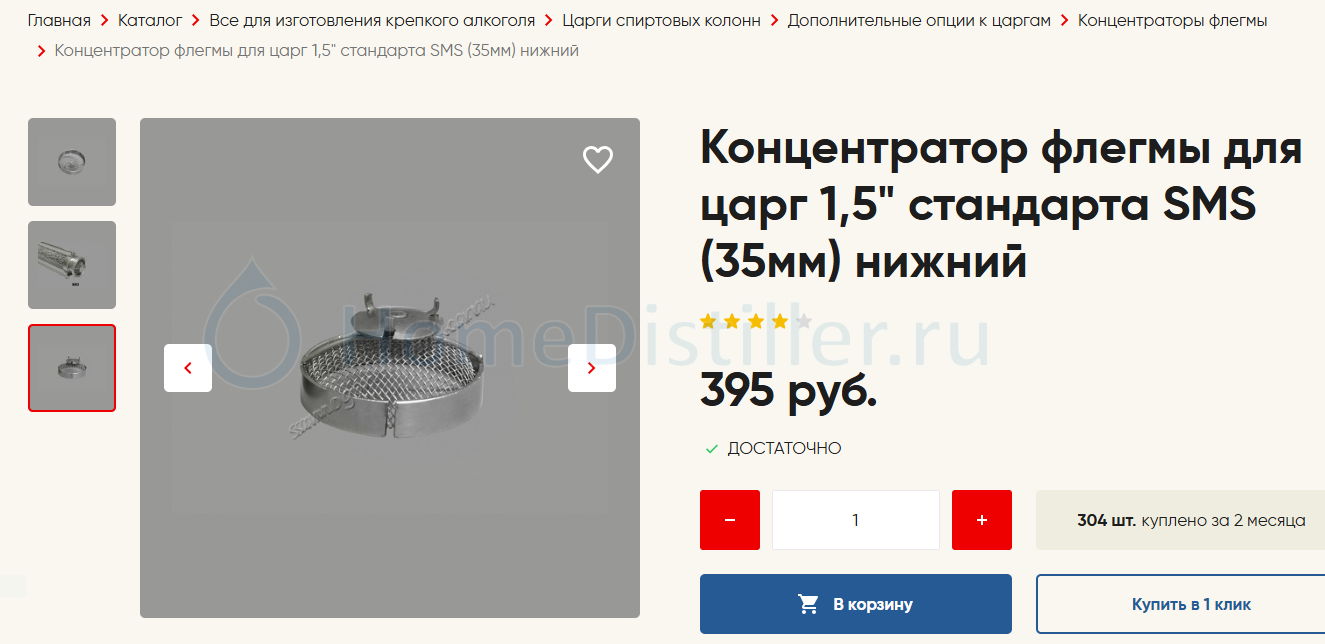Image resolution: width=1325 pixels, height=644 pixels.
Task: Add product to favorites with heart icon
Action: point(598,159)
